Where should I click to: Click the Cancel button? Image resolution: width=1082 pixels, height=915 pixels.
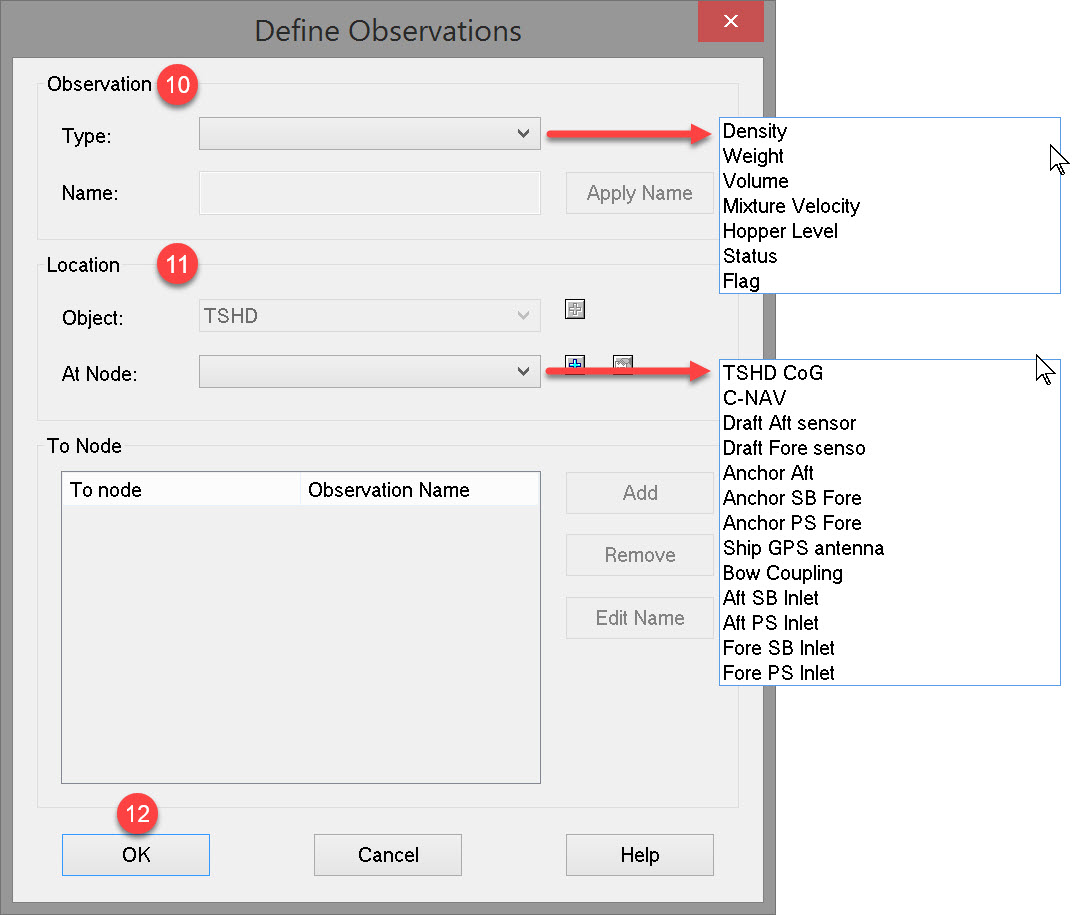tap(388, 855)
